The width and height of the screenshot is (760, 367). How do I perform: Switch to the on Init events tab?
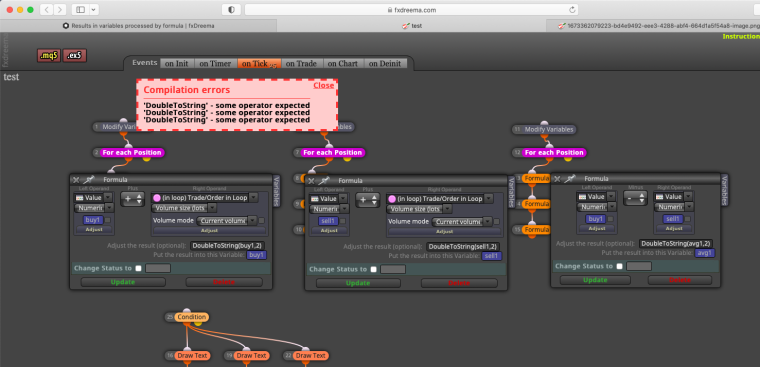177,64
